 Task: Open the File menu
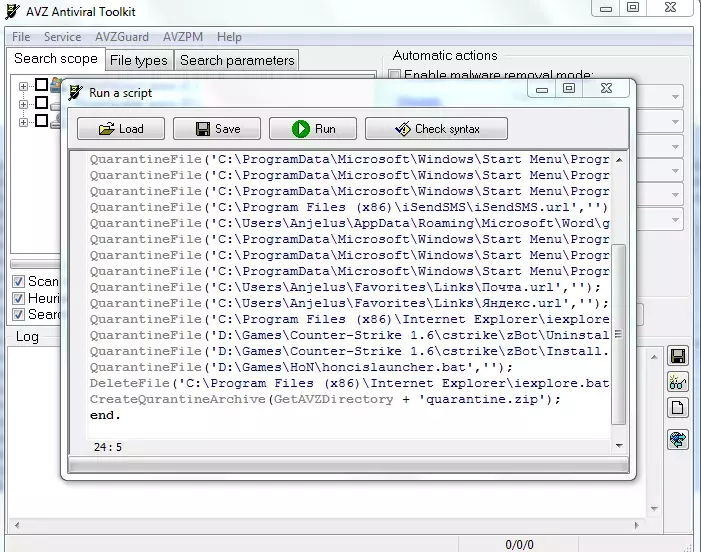click(x=21, y=37)
